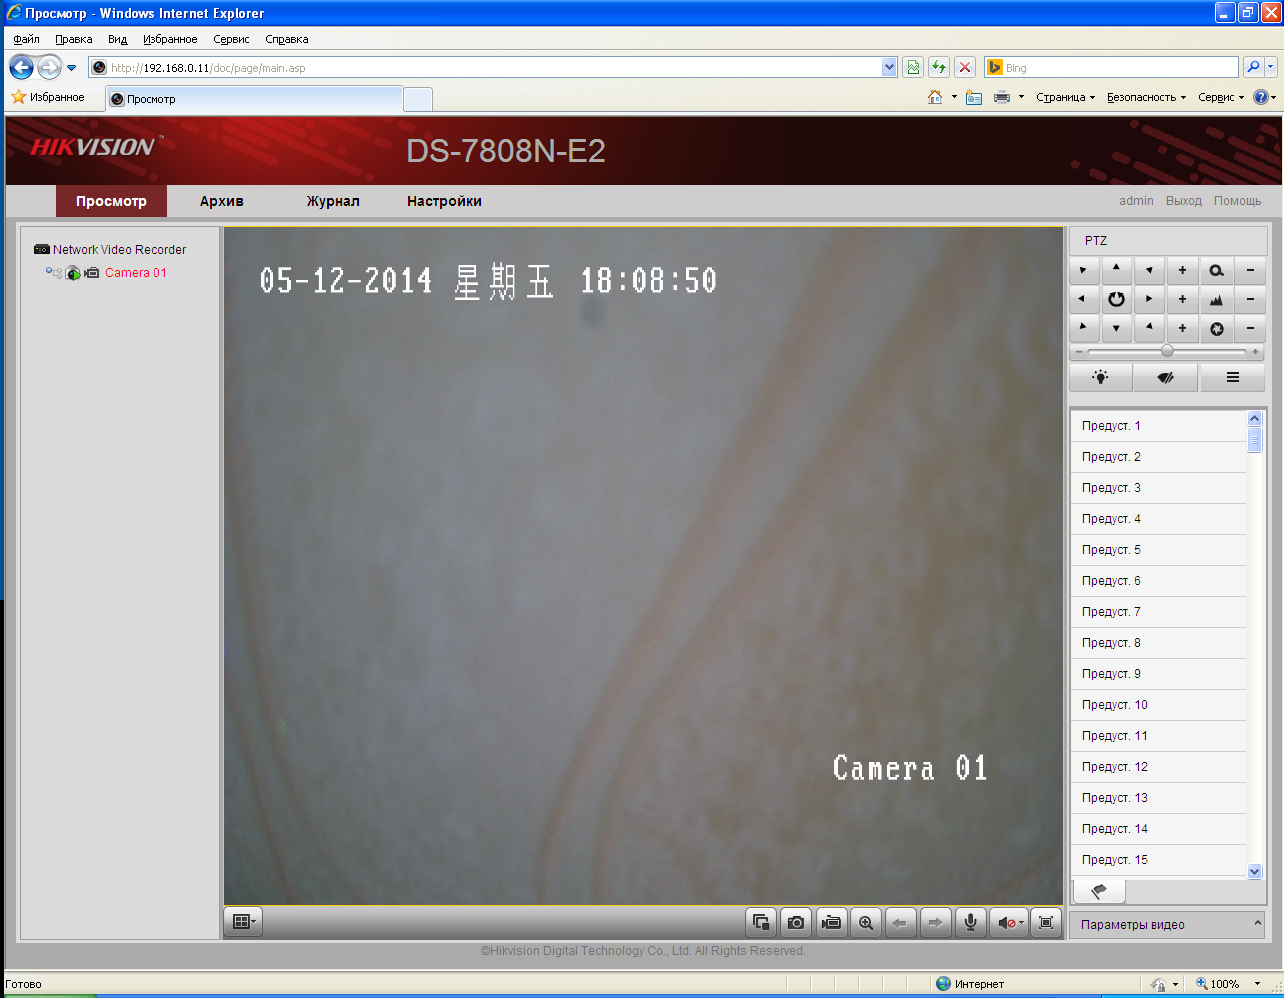
Task: Click the stop-all live view windows icon
Action: (761, 922)
